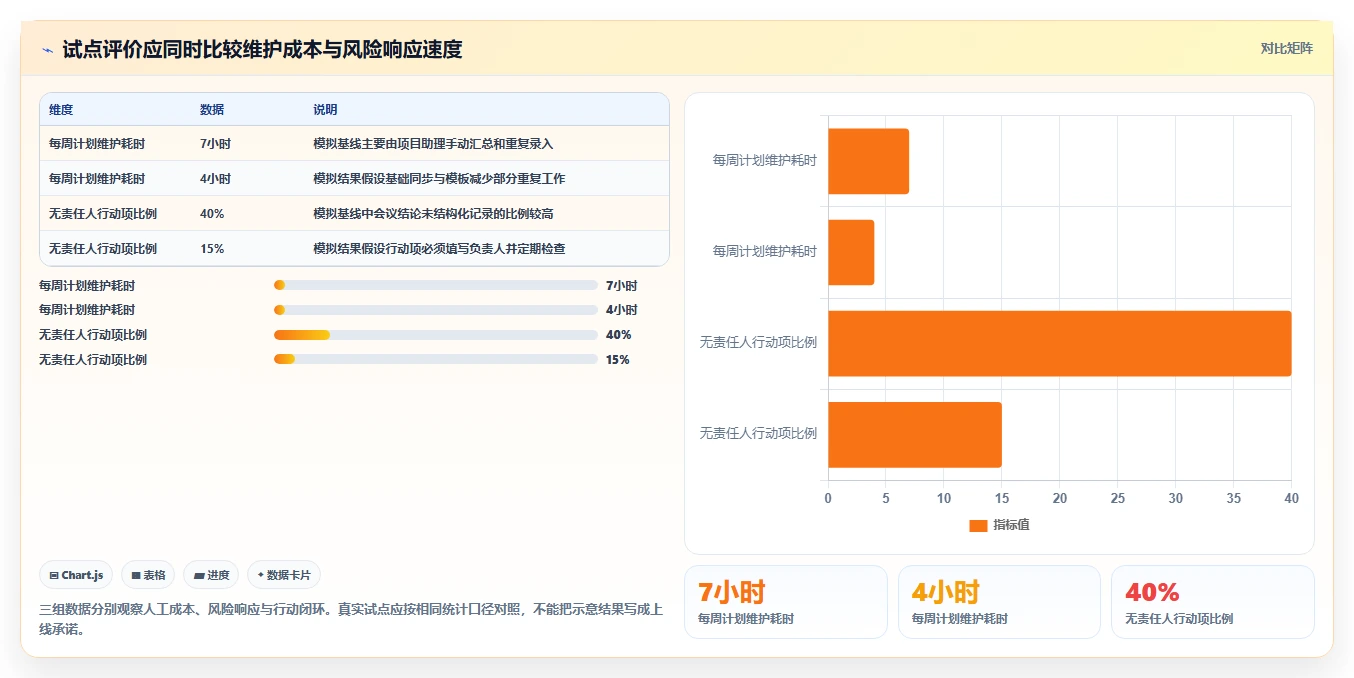Click the chart bar reaching value 15
The height and width of the screenshot is (678, 1354).
tap(914, 434)
